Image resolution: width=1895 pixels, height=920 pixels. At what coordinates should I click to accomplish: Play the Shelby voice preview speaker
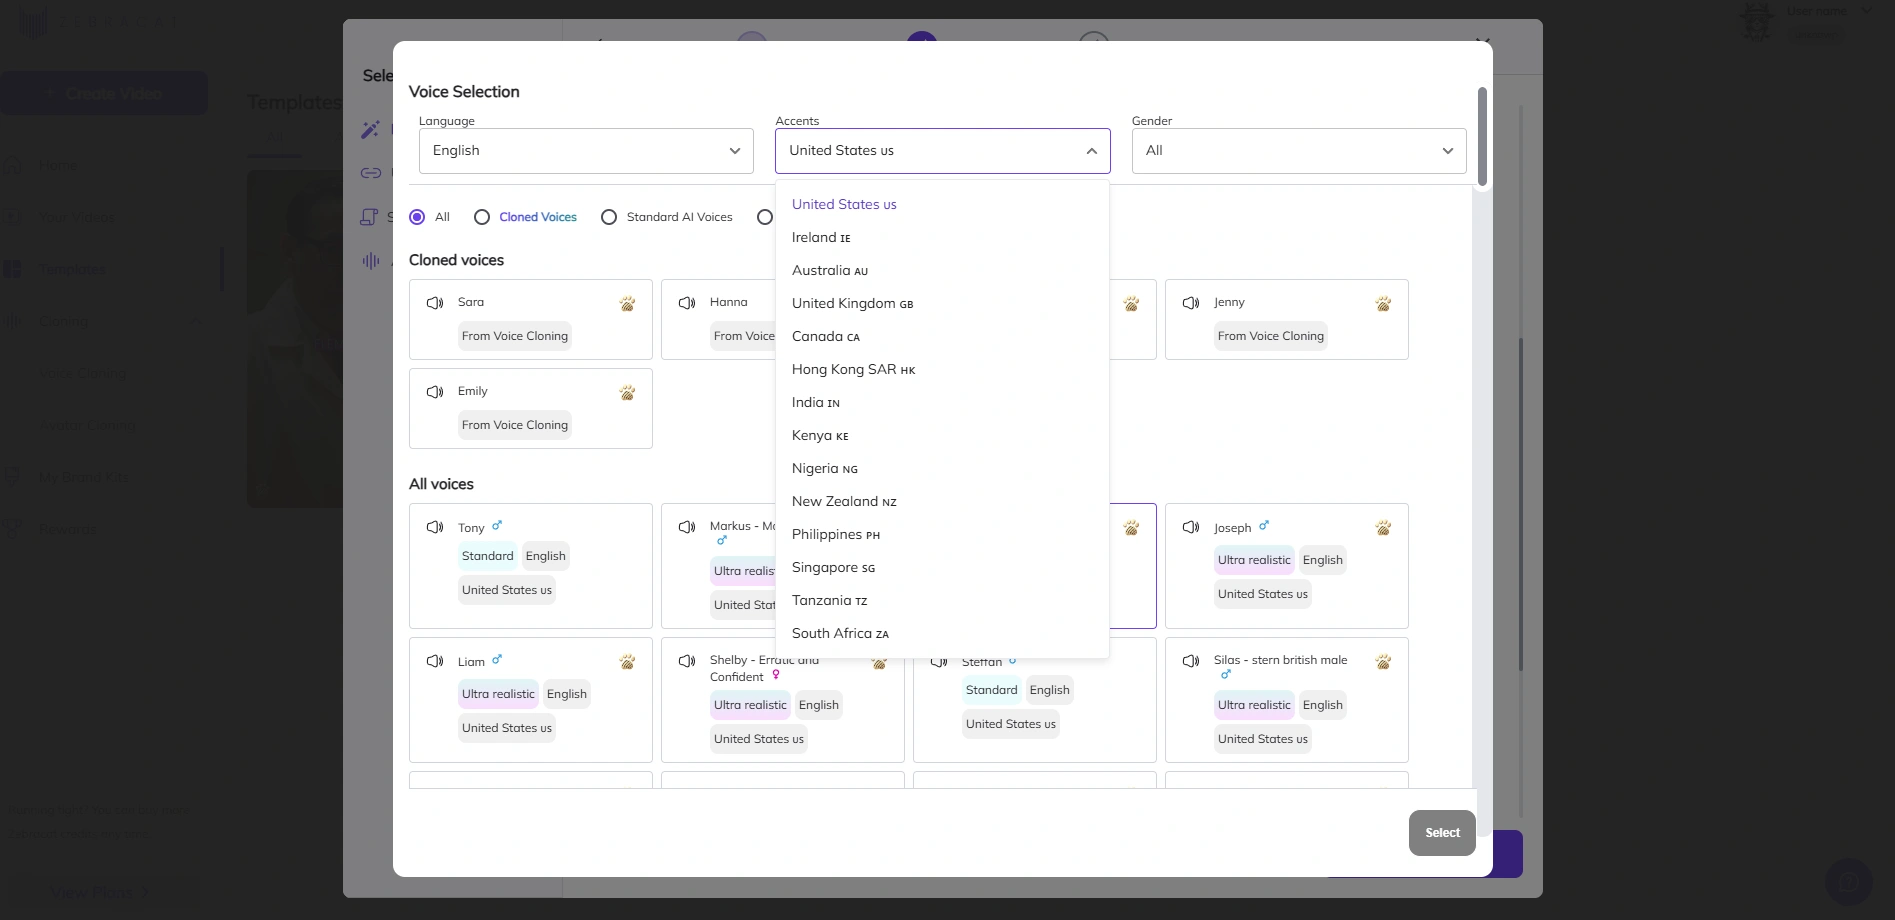tap(687, 661)
